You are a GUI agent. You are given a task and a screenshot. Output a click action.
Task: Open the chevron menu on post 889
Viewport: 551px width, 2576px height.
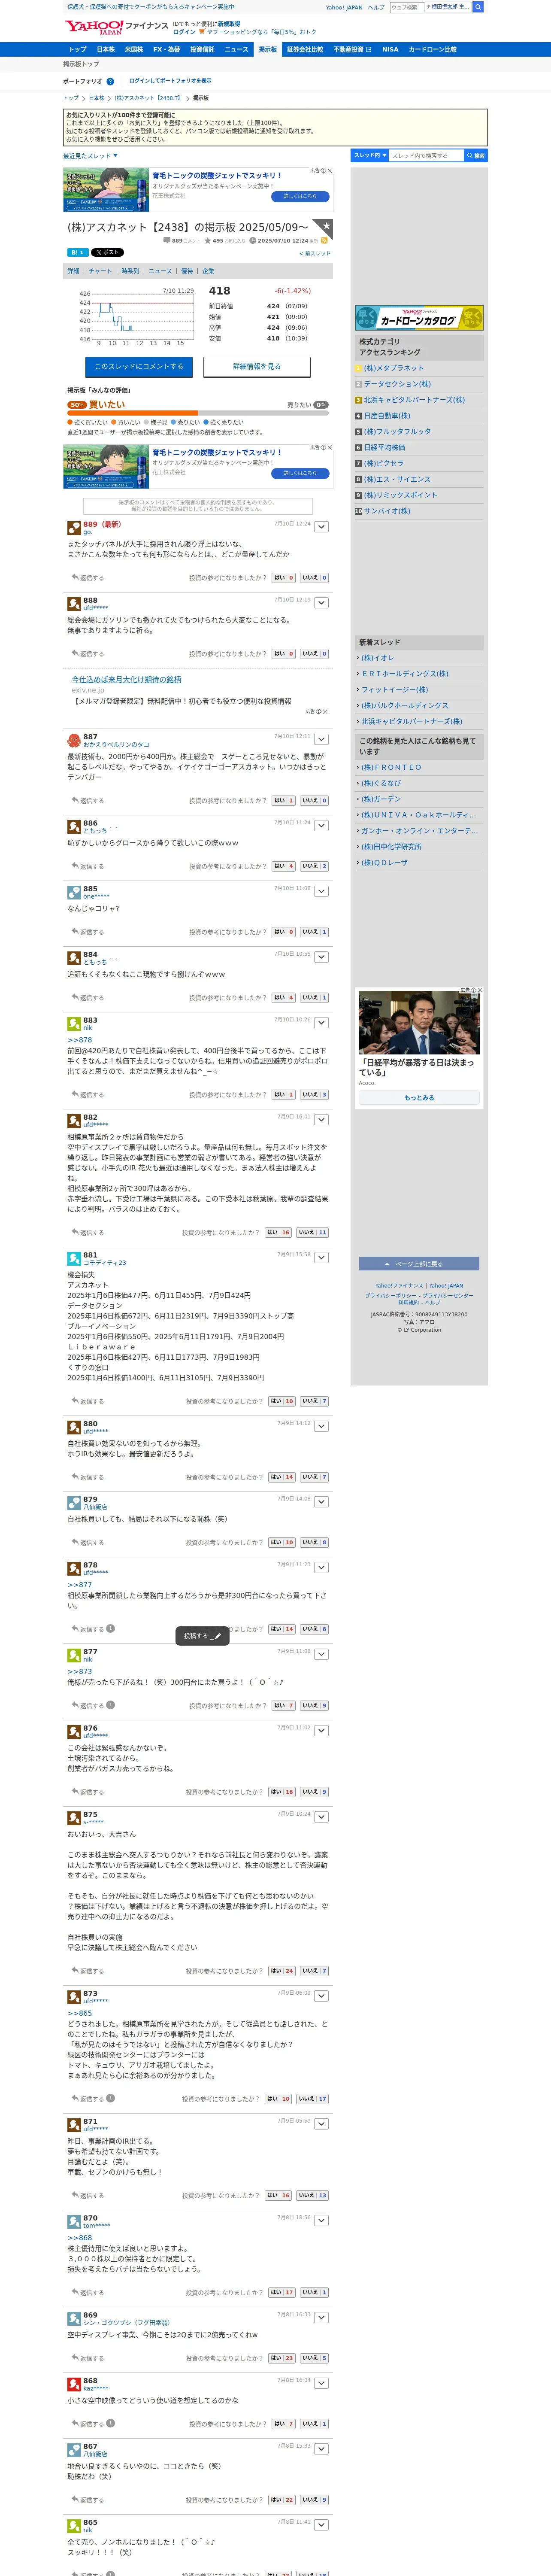321,527
